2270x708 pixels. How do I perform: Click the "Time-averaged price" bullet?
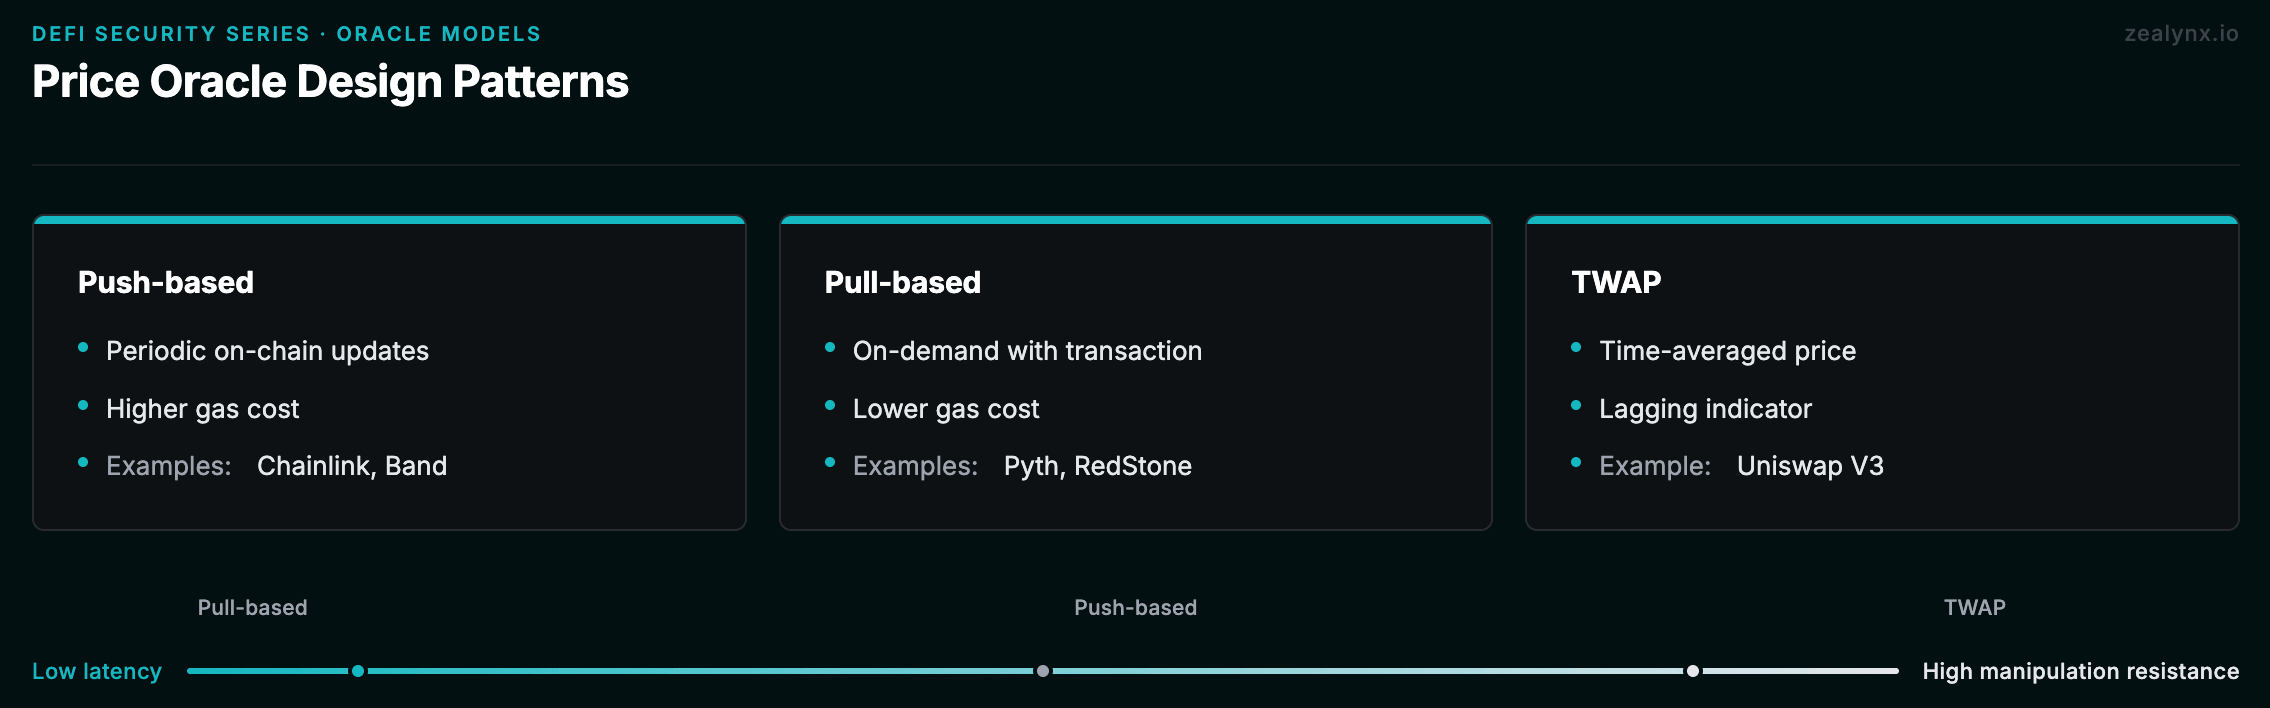(1727, 351)
